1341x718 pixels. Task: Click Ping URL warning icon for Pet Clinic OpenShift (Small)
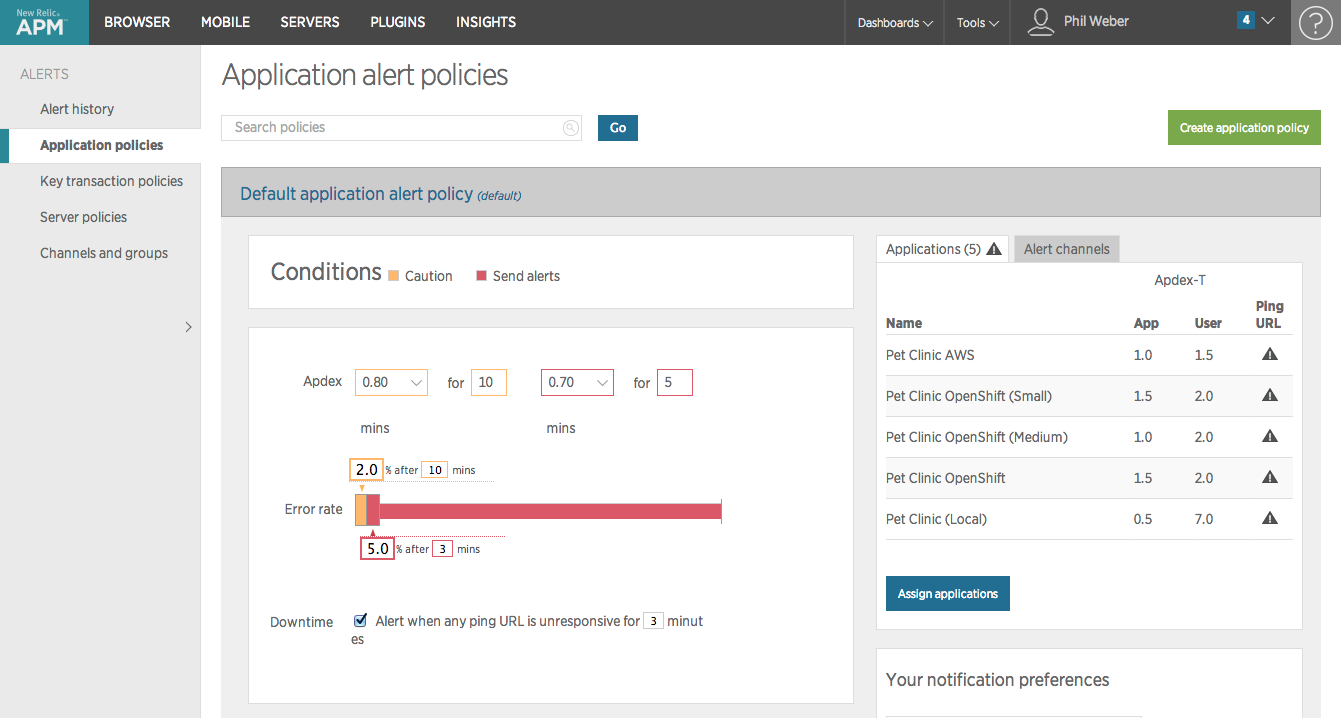[x=1270, y=395]
